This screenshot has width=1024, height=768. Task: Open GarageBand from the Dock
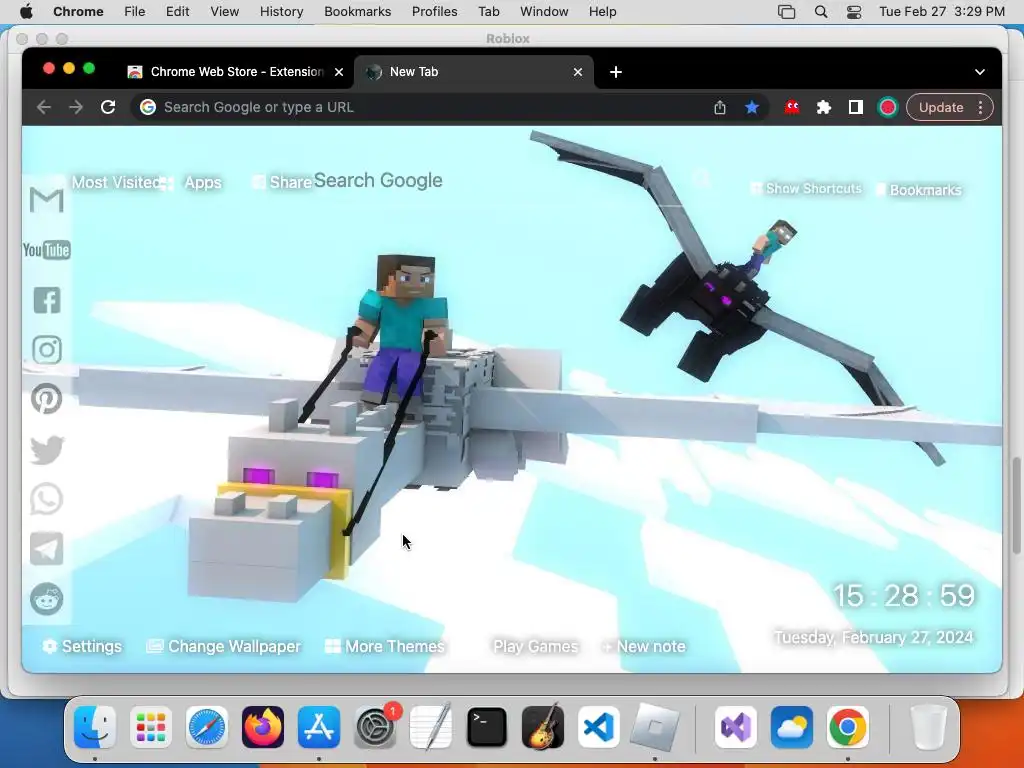tap(543, 727)
